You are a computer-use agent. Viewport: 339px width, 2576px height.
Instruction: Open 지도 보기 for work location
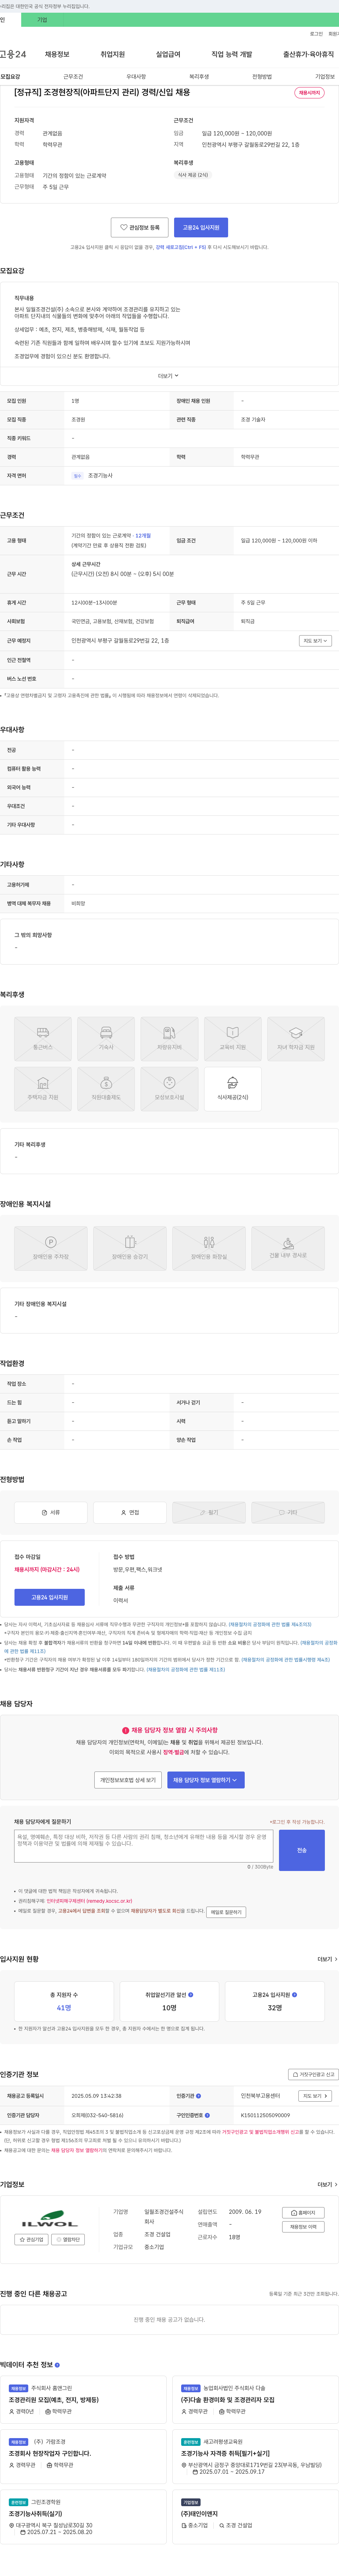[315, 641]
